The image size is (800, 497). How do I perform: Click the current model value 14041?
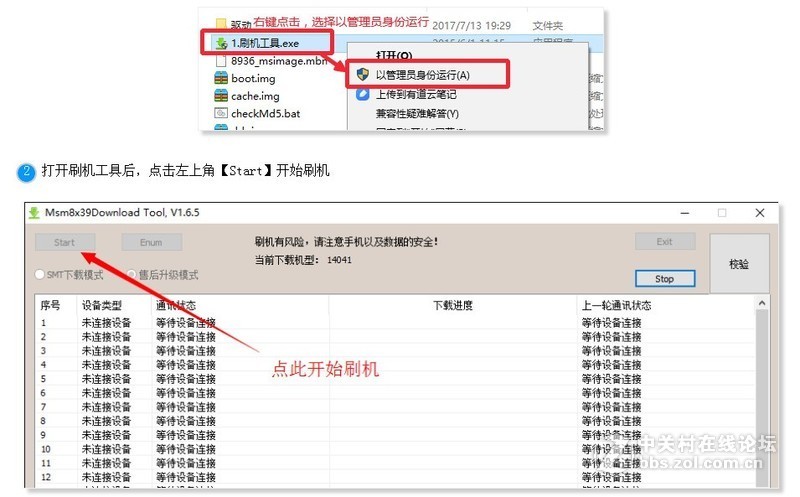[339, 260]
